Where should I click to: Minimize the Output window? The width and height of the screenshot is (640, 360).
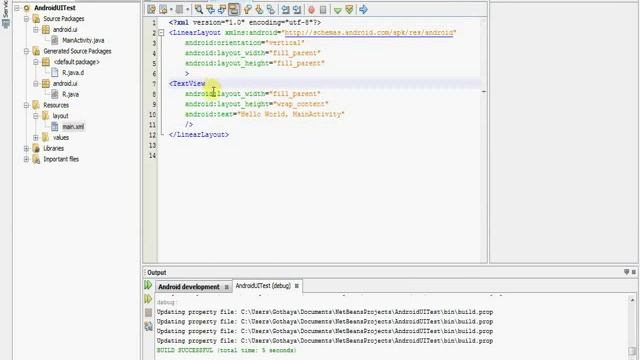(x=627, y=272)
